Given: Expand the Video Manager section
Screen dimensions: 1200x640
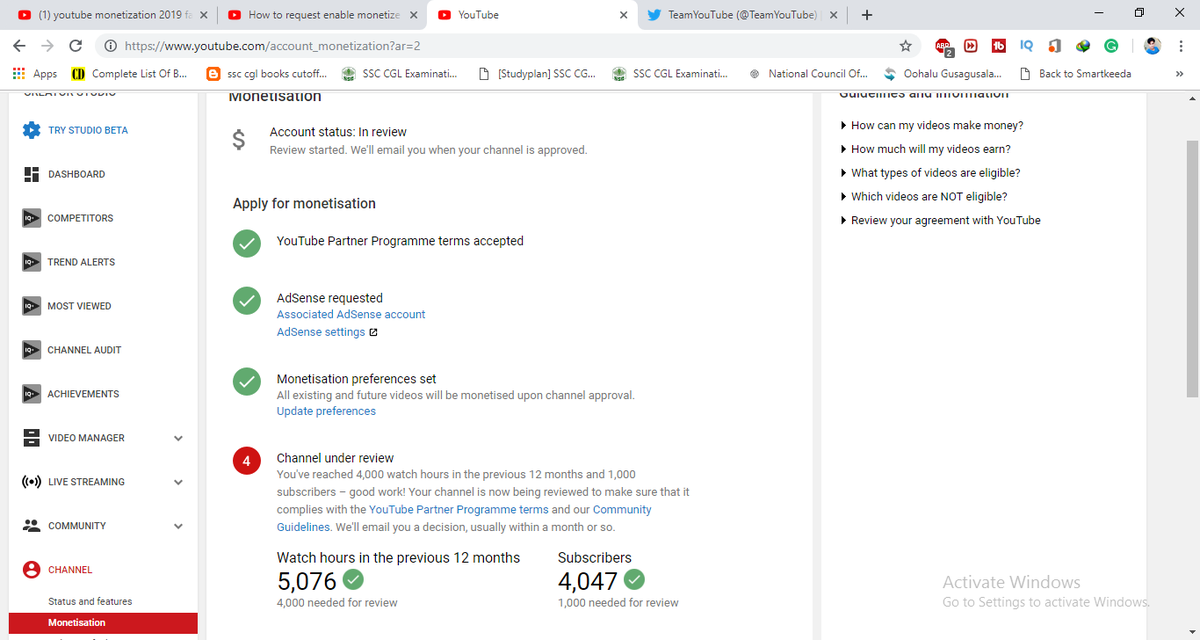Looking at the screenshot, I should (x=178, y=438).
